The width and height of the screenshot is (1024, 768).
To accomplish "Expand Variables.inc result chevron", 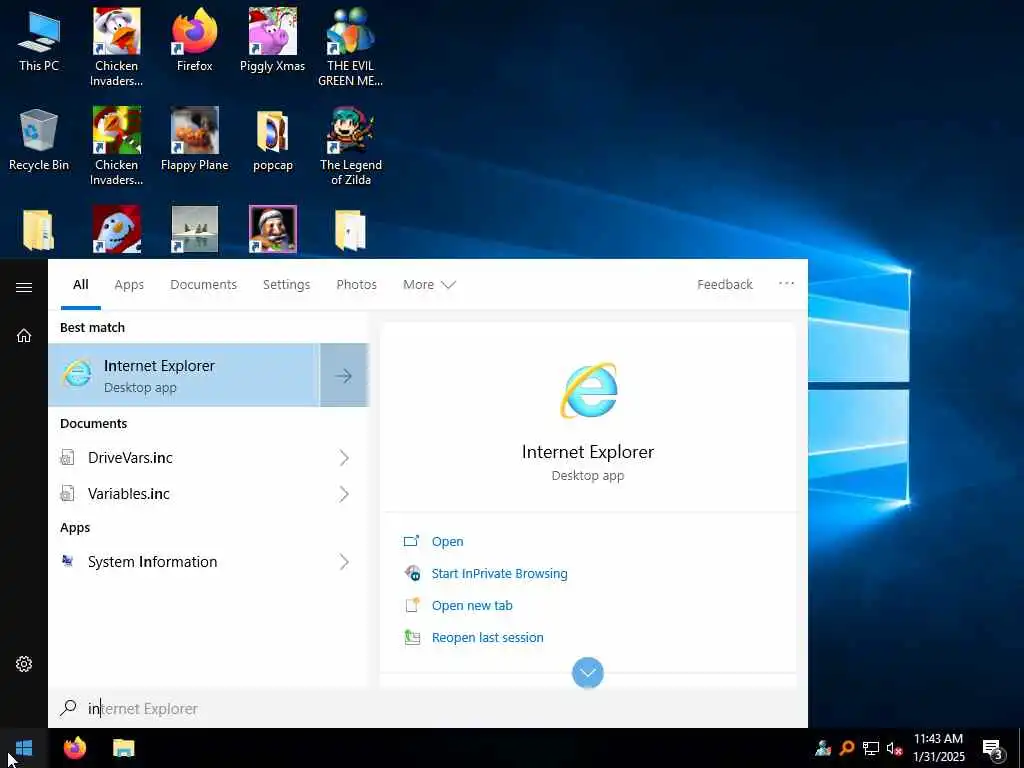I will [344, 494].
